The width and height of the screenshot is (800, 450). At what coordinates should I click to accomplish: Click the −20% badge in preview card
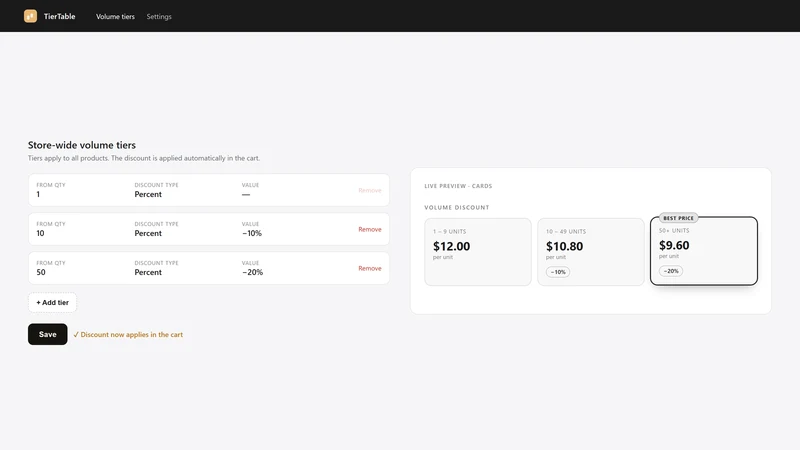pos(671,271)
